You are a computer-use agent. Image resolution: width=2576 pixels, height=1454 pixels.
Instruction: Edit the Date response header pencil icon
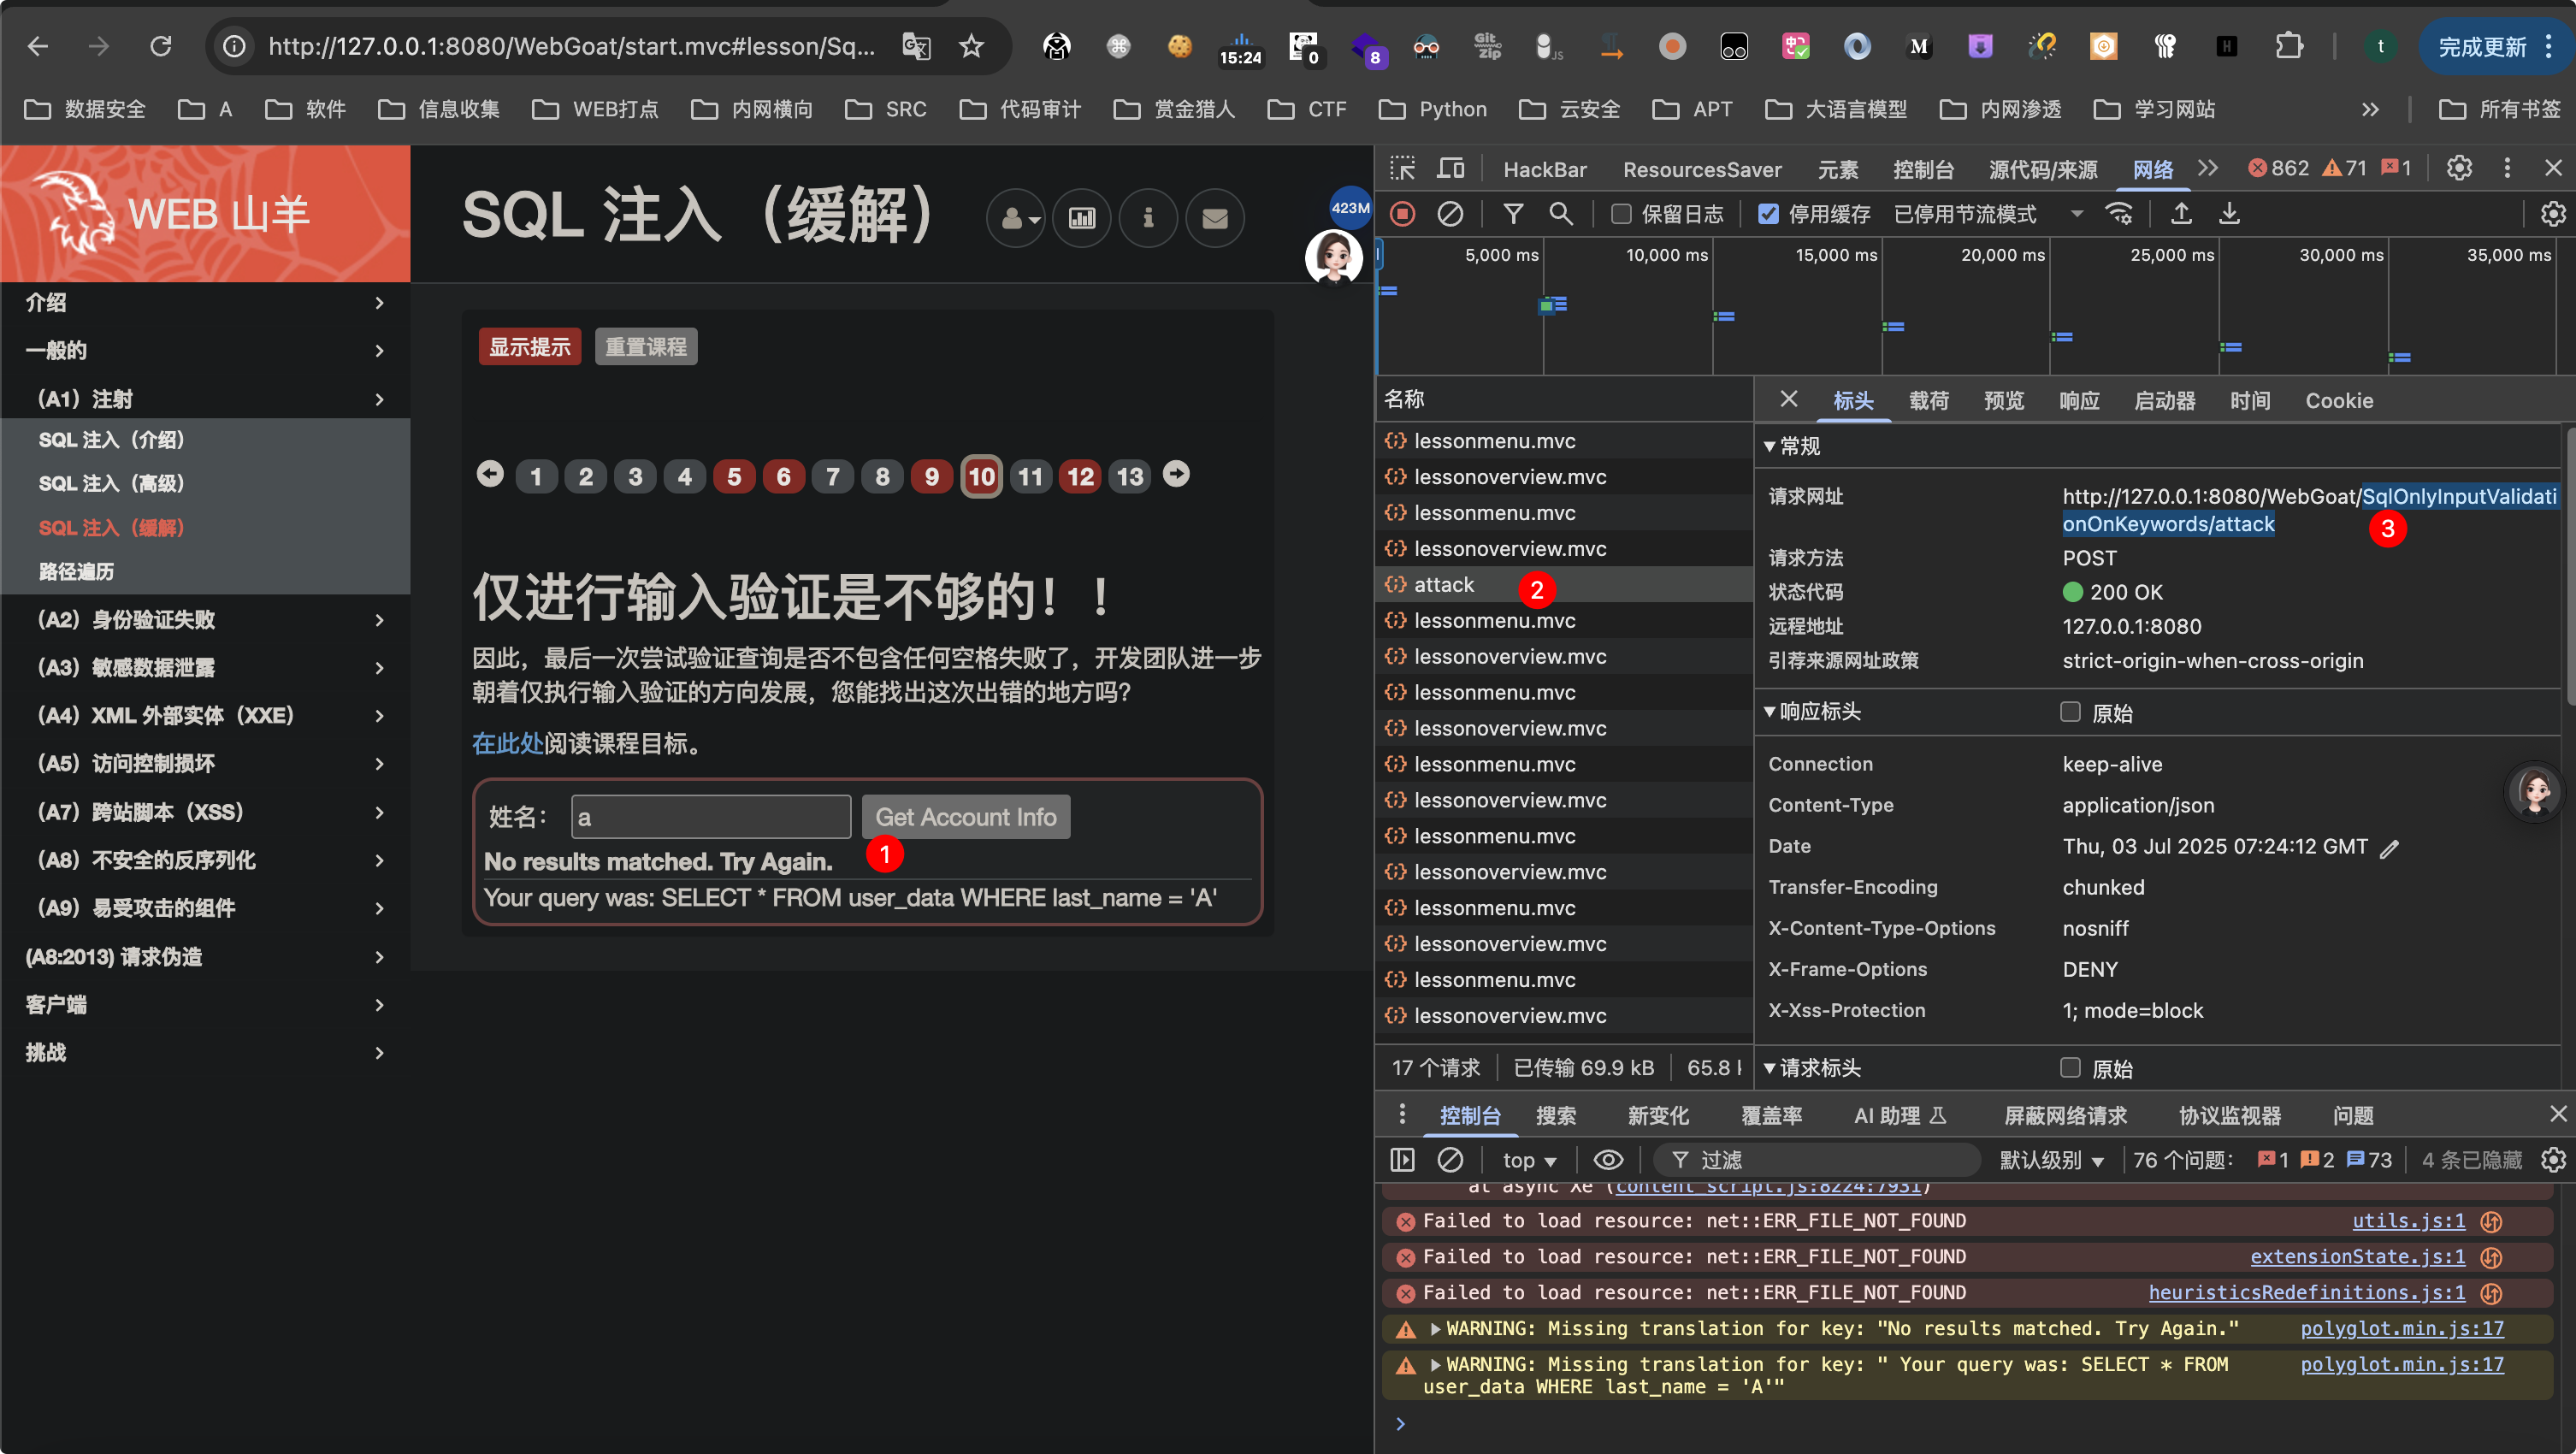[x=2389, y=848]
